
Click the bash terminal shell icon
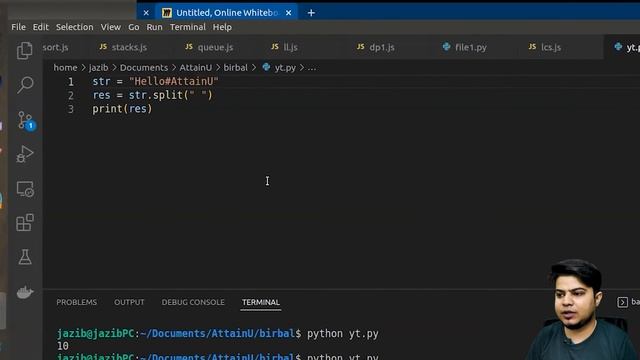pyautogui.click(x=622, y=302)
